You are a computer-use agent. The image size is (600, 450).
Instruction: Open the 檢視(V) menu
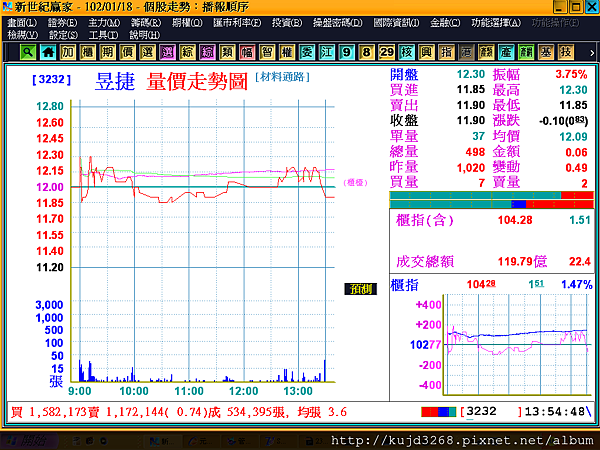[23, 35]
